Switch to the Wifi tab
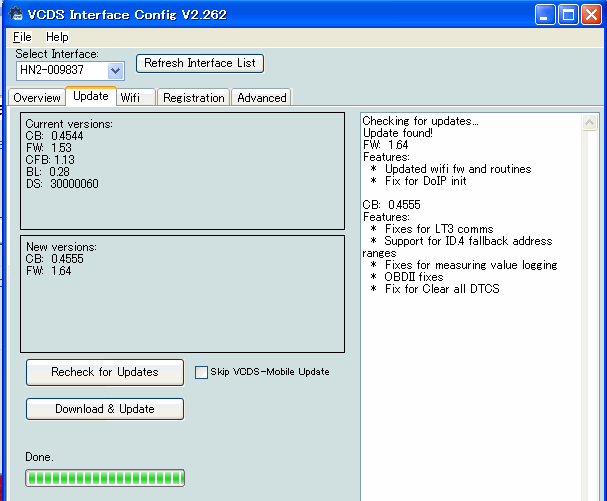This screenshot has height=501, width=607. 135,98
